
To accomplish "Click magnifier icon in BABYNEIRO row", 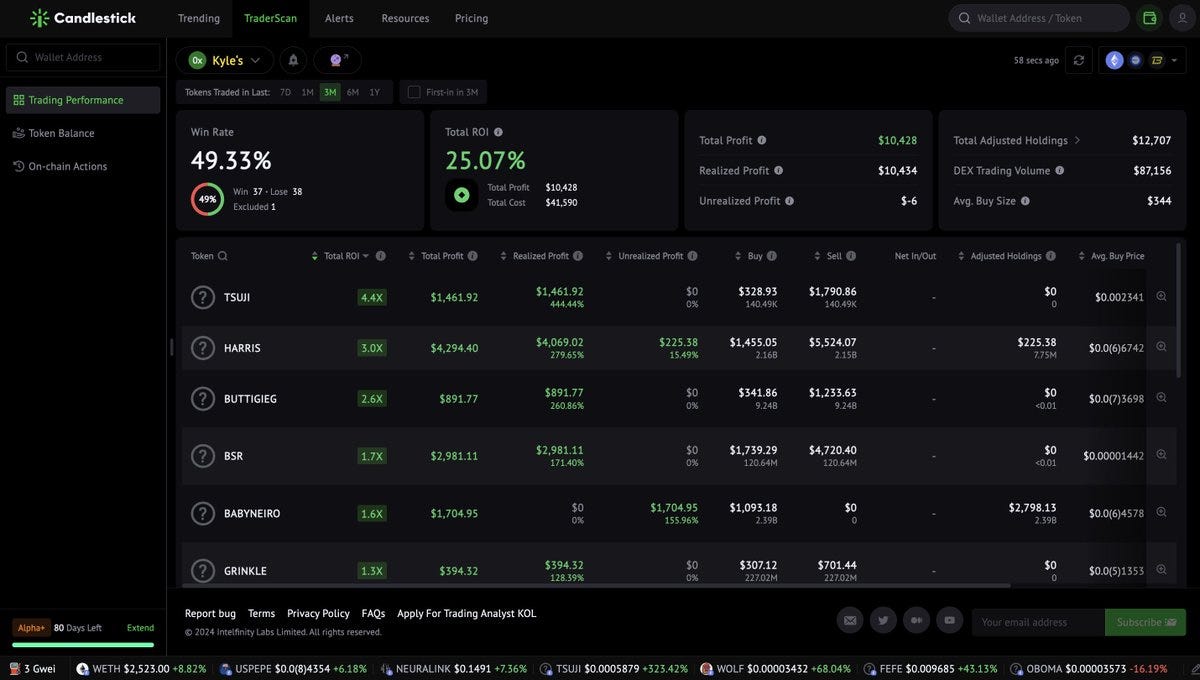I will (1161, 512).
